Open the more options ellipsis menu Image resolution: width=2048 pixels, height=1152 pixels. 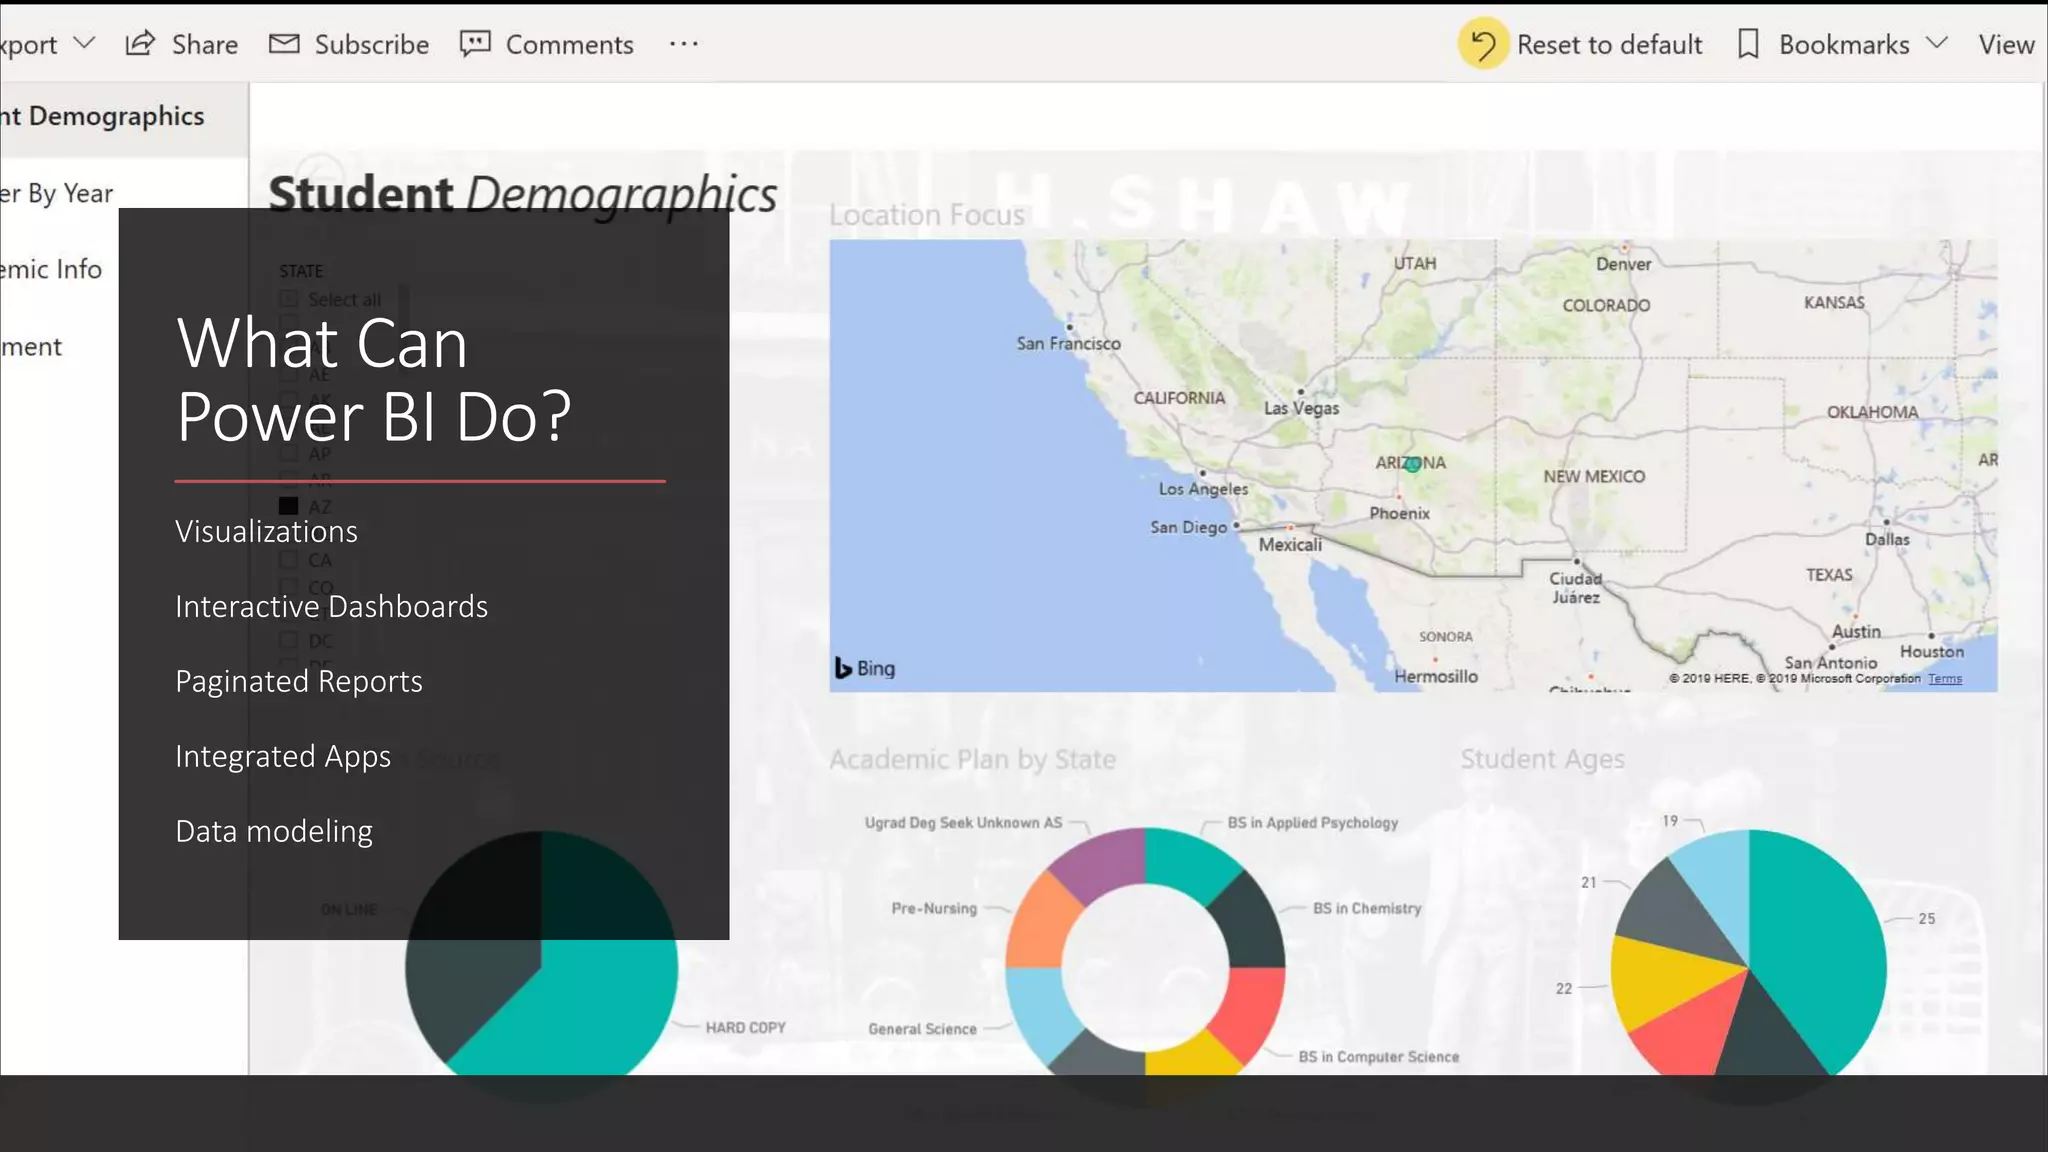pos(684,43)
